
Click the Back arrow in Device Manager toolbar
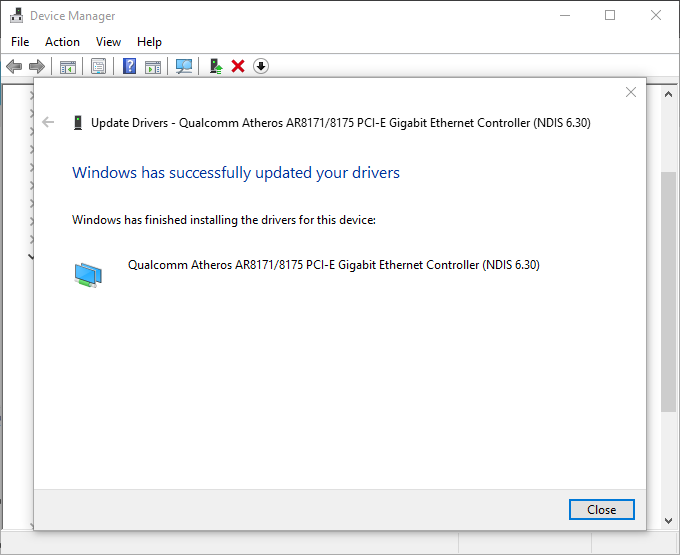(14, 66)
